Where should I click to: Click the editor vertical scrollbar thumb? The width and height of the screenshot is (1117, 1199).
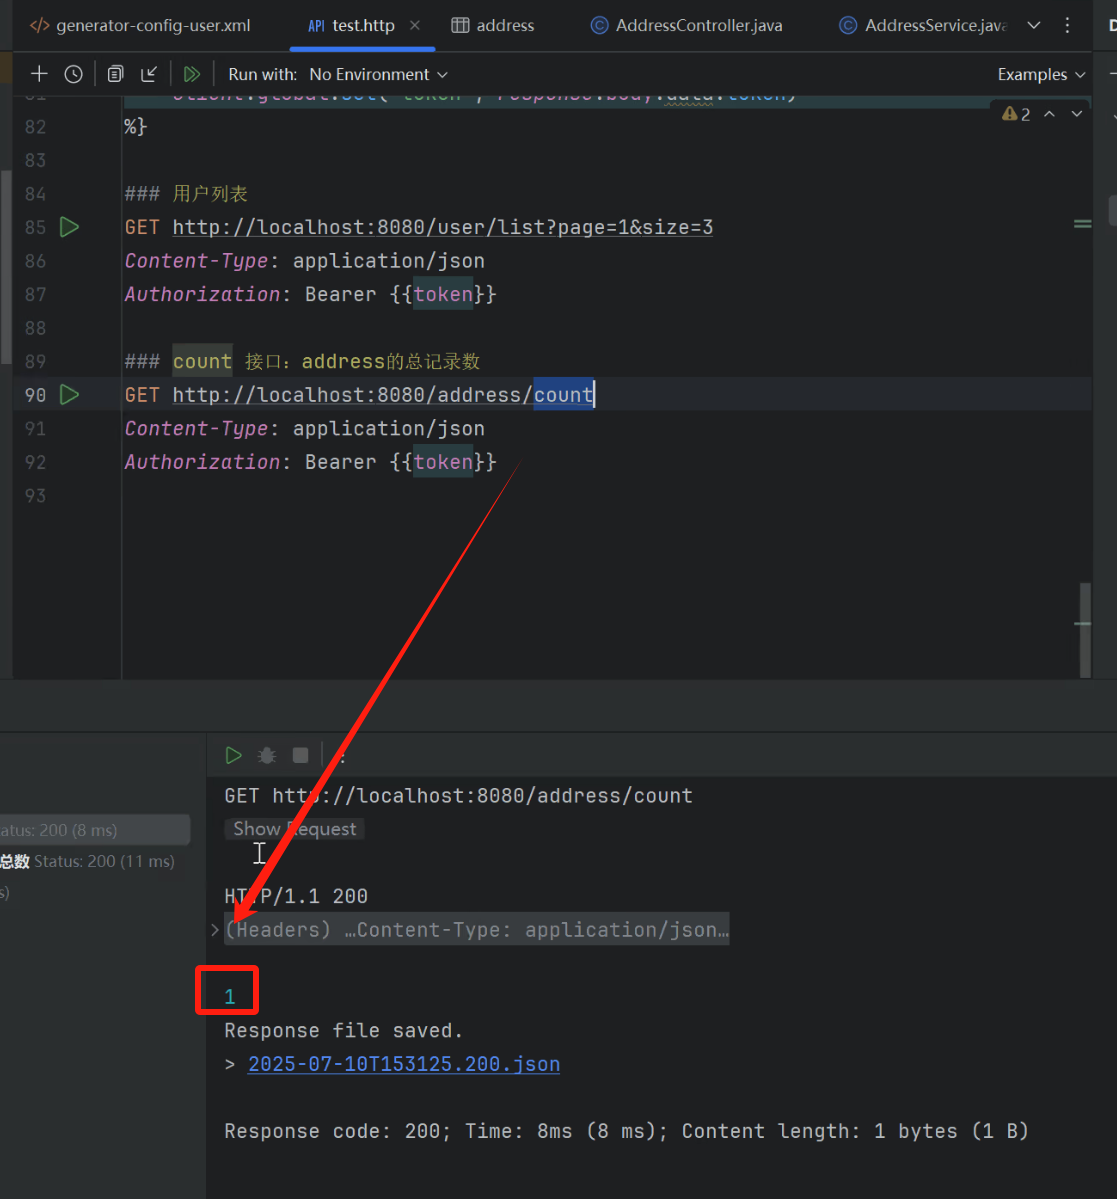tap(1085, 630)
